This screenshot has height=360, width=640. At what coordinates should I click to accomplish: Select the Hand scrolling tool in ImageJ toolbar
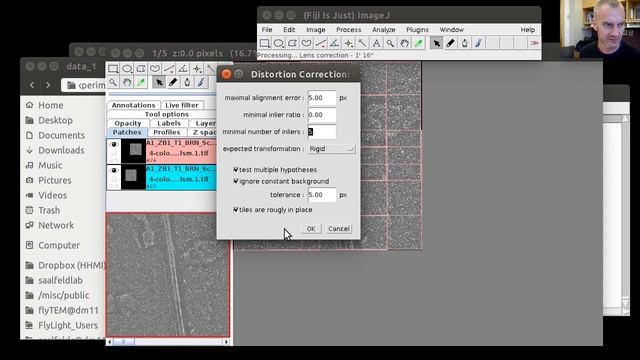pyautogui.click(x=404, y=43)
